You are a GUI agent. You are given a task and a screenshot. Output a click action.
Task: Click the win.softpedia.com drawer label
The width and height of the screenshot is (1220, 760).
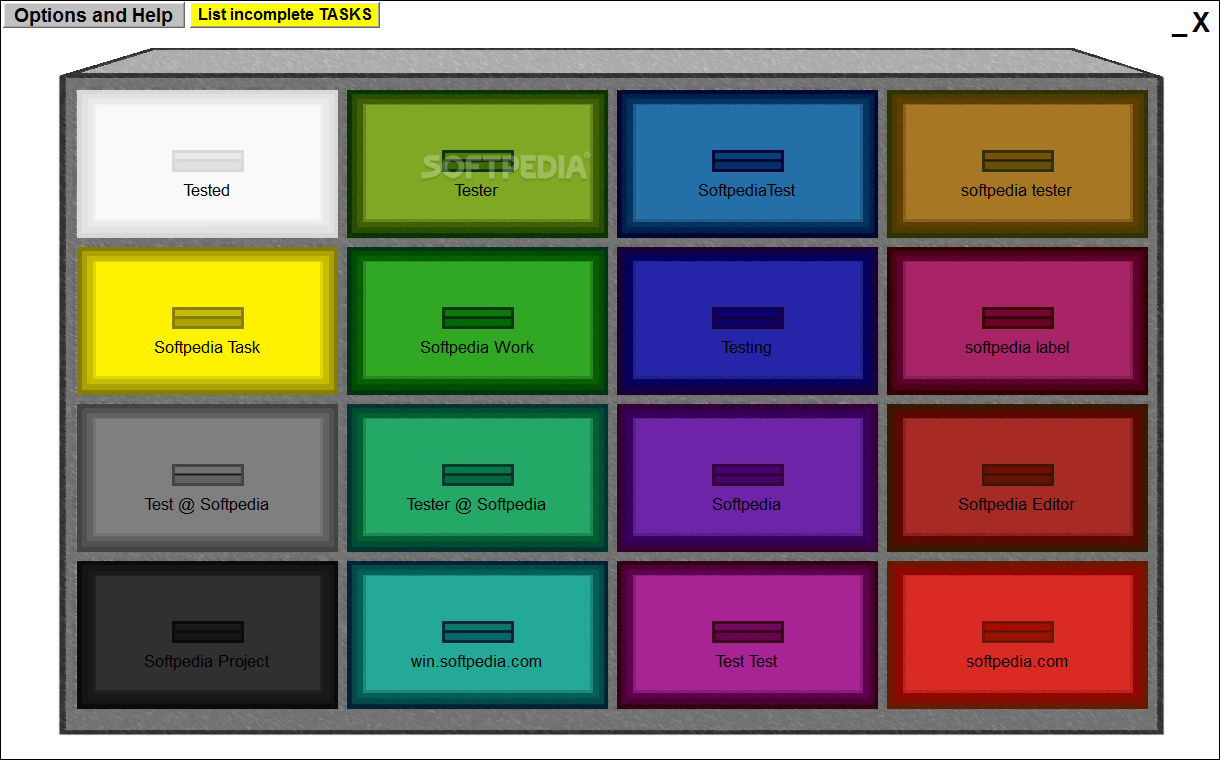(x=477, y=662)
